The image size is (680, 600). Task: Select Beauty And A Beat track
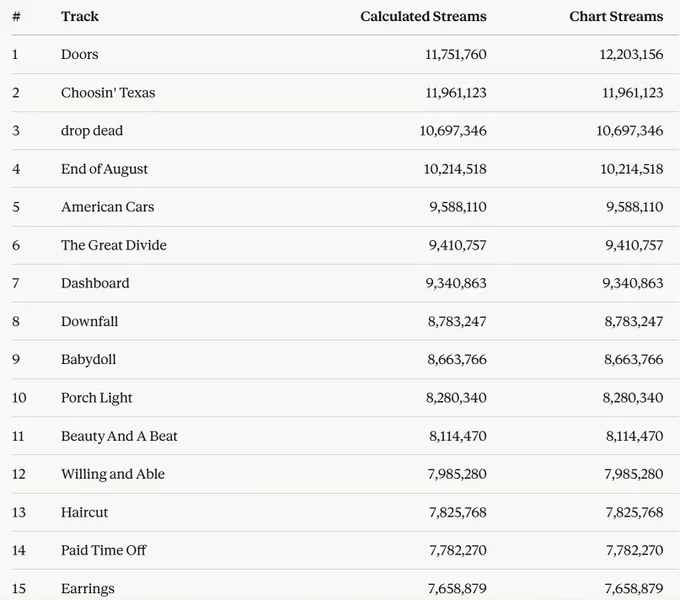click(119, 436)
